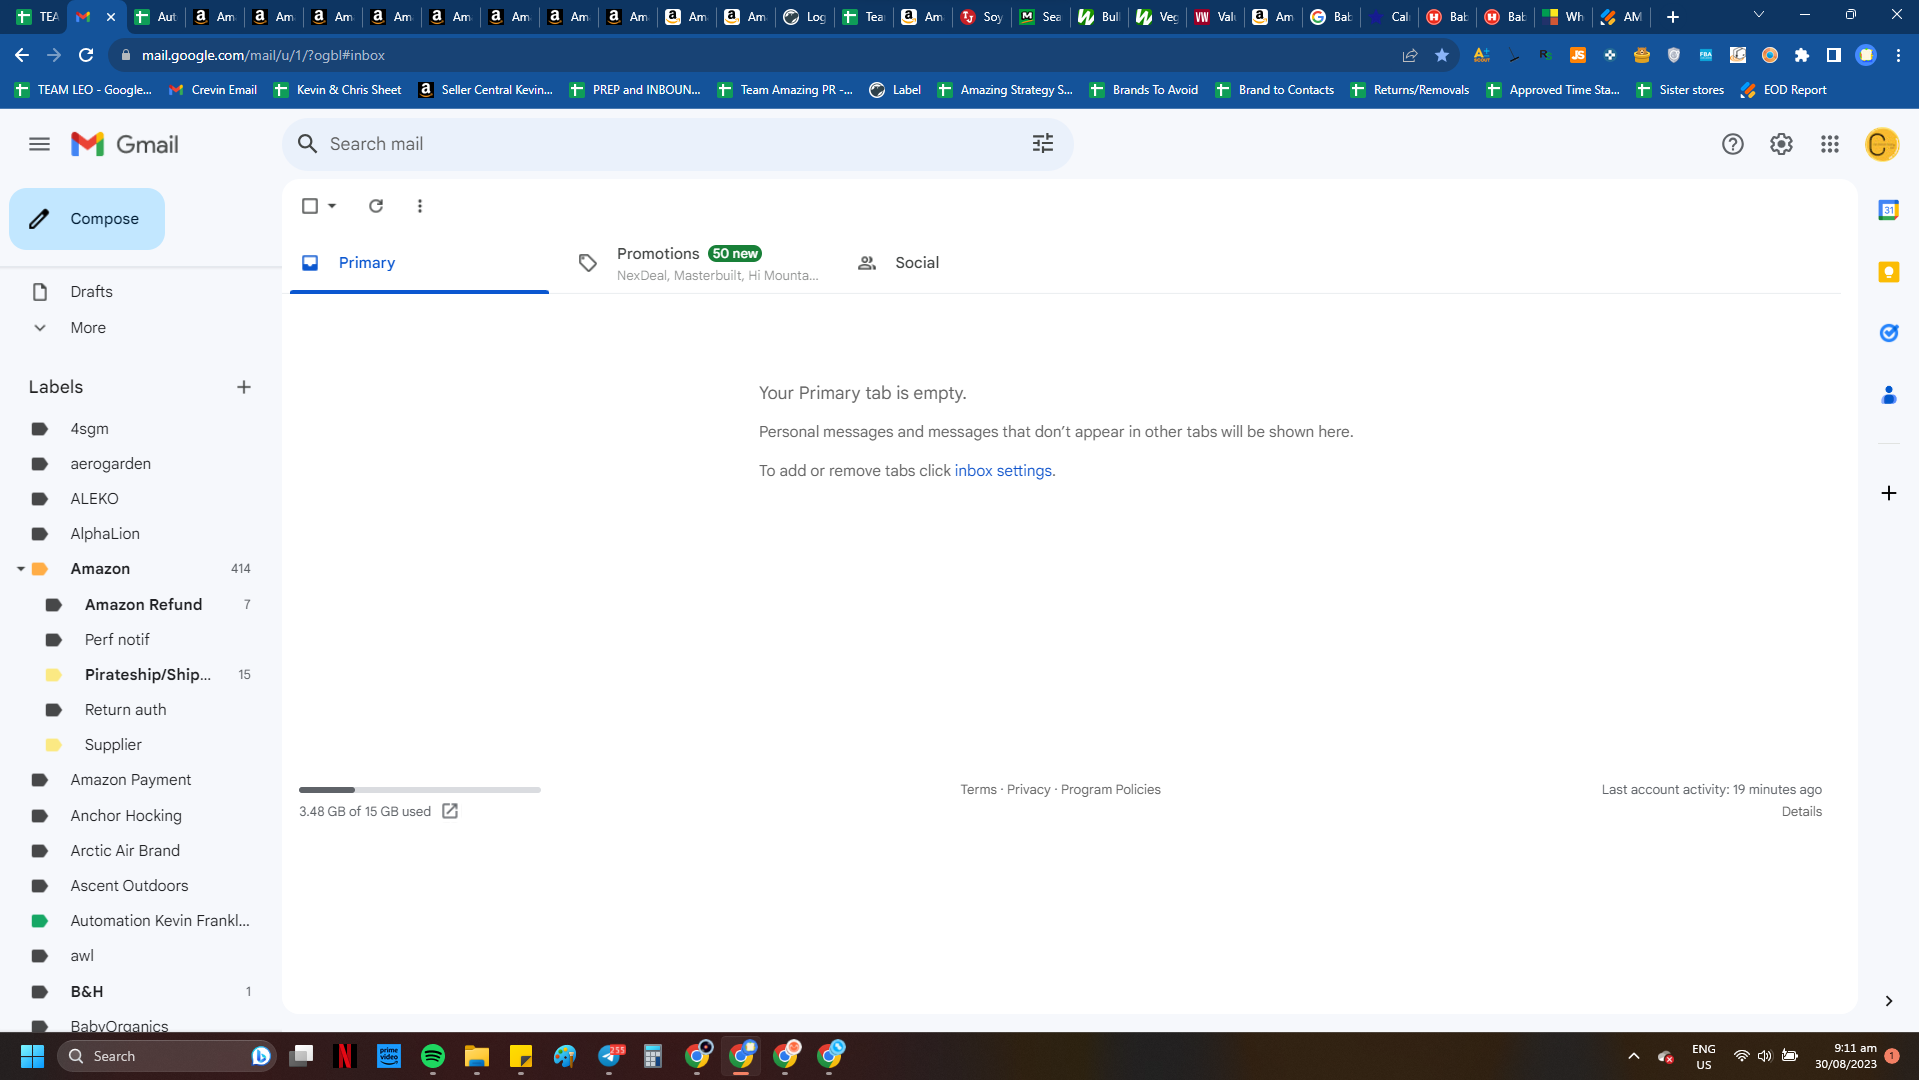1919x1080 pixels.
Task: Switch to the Primary tab
Action: (x=419, y=263)
